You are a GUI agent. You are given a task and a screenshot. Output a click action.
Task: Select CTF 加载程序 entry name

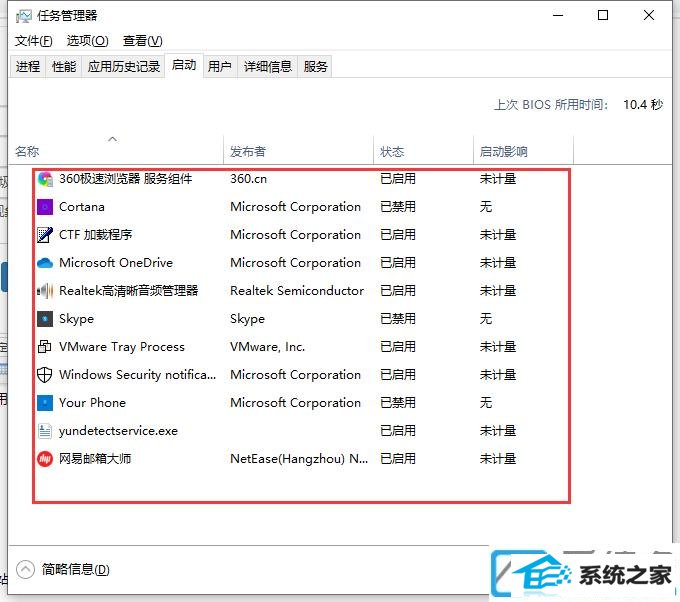tap(95, 235)
